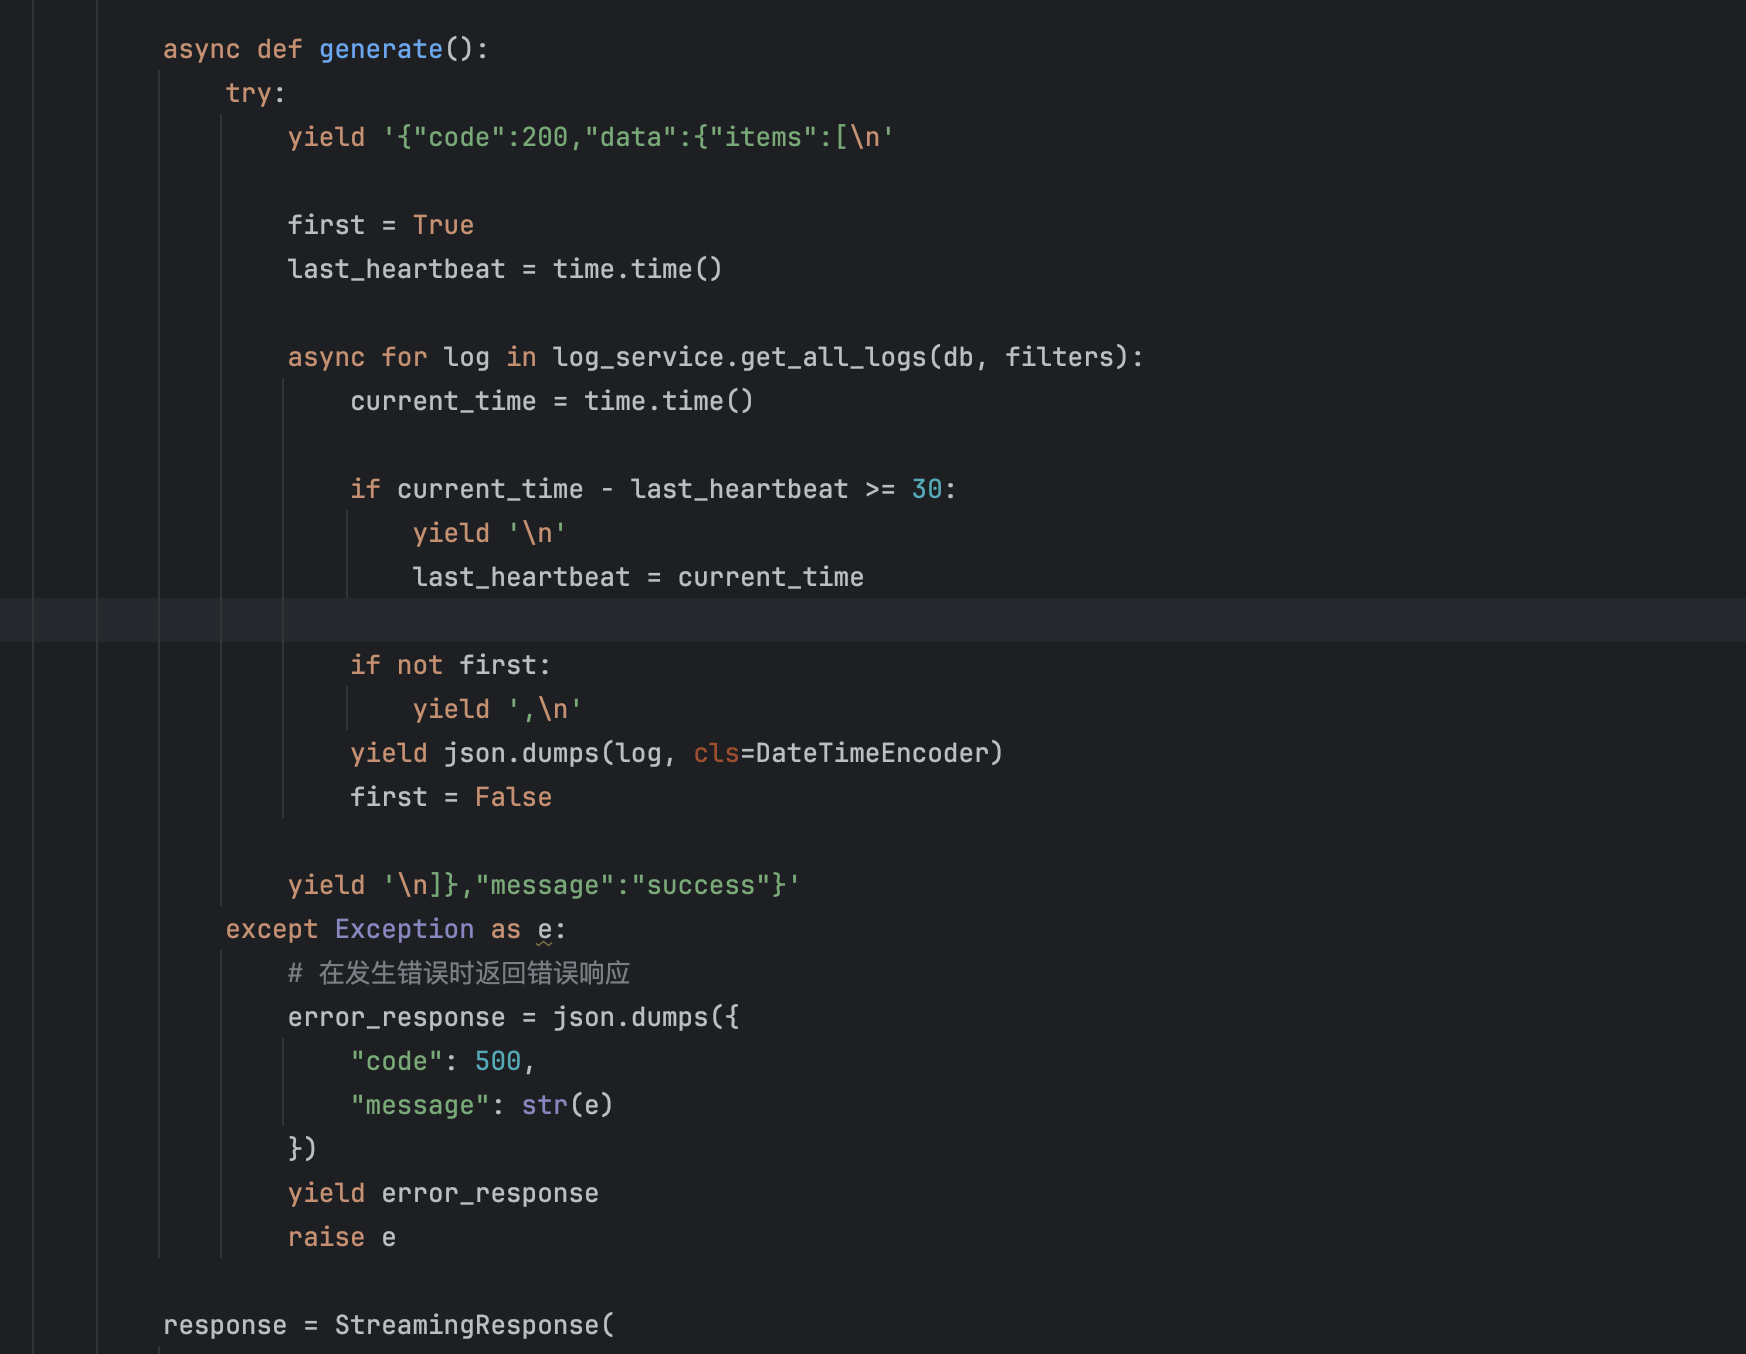Viewport: 1746px width, 1354px height.
Task: Click 'last_heartbeat = time.time()' line
Action: pos(504,269)
